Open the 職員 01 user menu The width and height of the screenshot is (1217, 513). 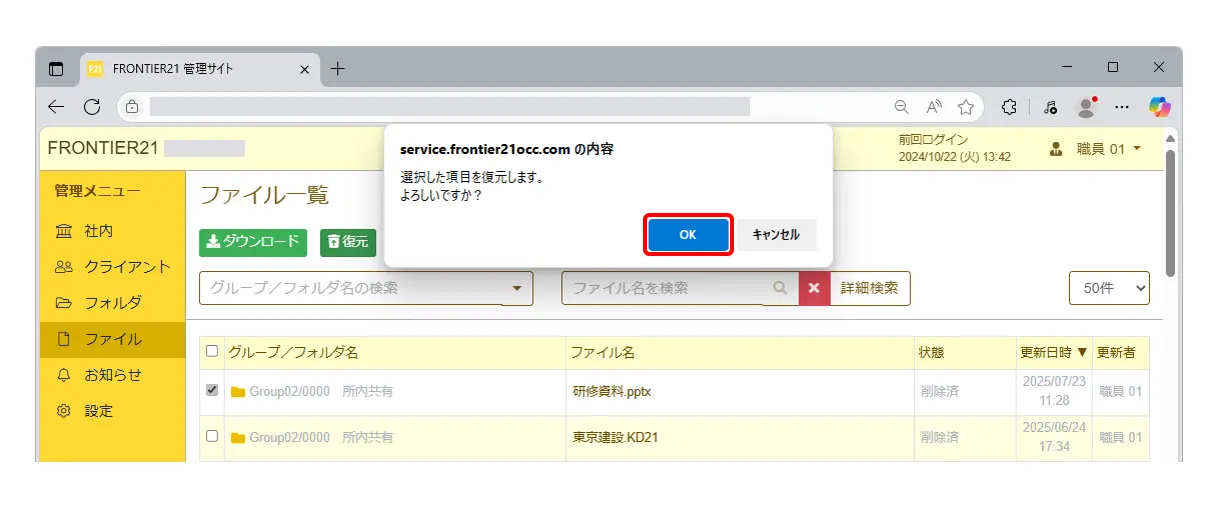pyautogui.click(x=1095, y=149)
